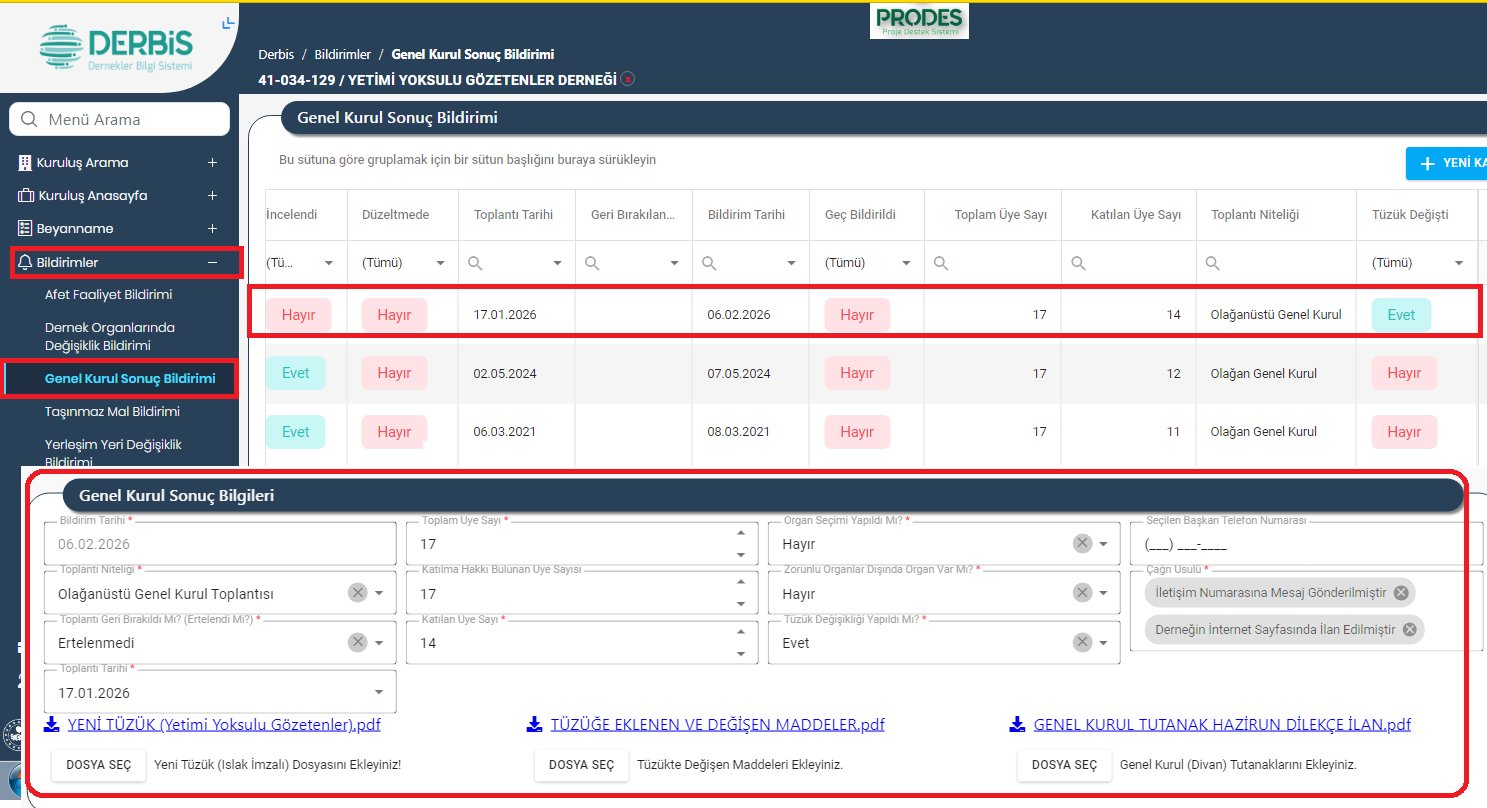Remove Derneğin İnternet Sayfasında İlan Edilmiştir tag

pos(1409,630)
